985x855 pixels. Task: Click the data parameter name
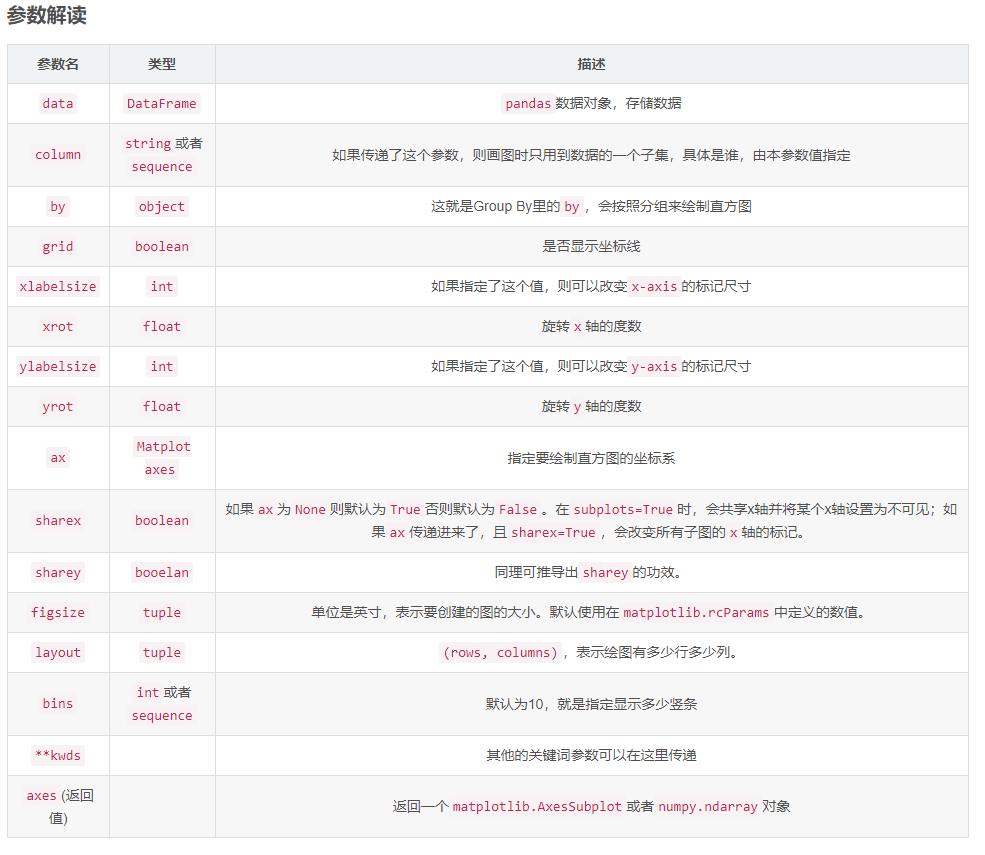tap(57, 103)
